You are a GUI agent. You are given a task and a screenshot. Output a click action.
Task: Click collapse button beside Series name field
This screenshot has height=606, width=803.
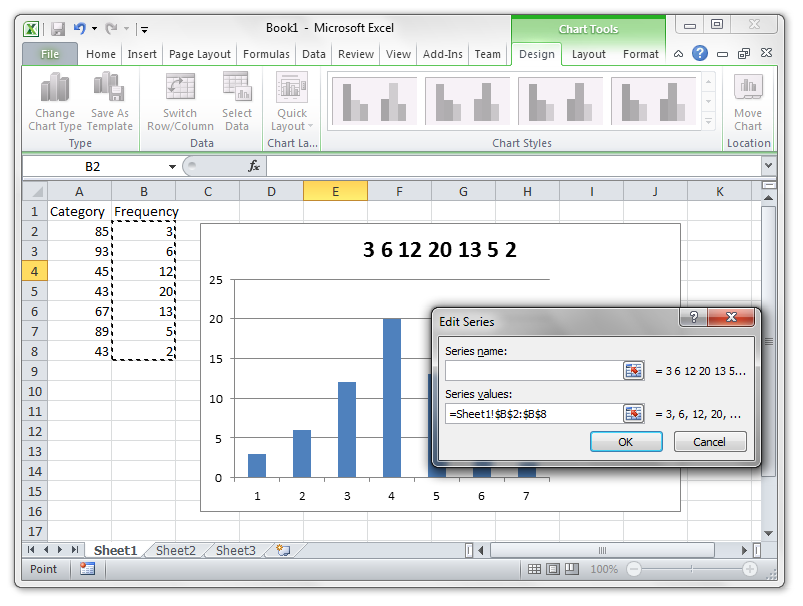pyautogui.click(x=633, y=370)
